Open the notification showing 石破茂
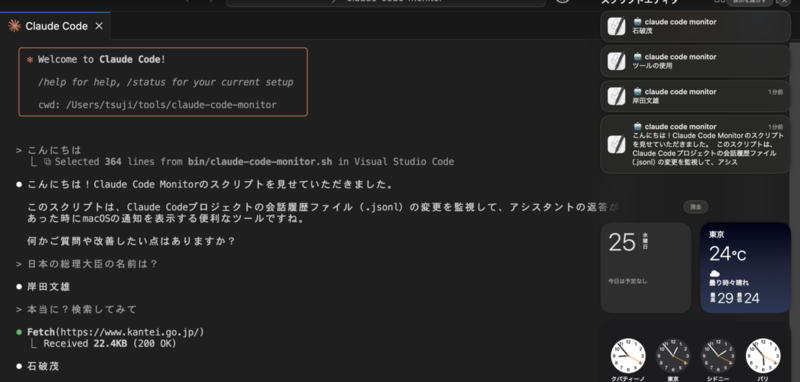The width and height of the screenshot is (800, 382). [x=696, y=27]
